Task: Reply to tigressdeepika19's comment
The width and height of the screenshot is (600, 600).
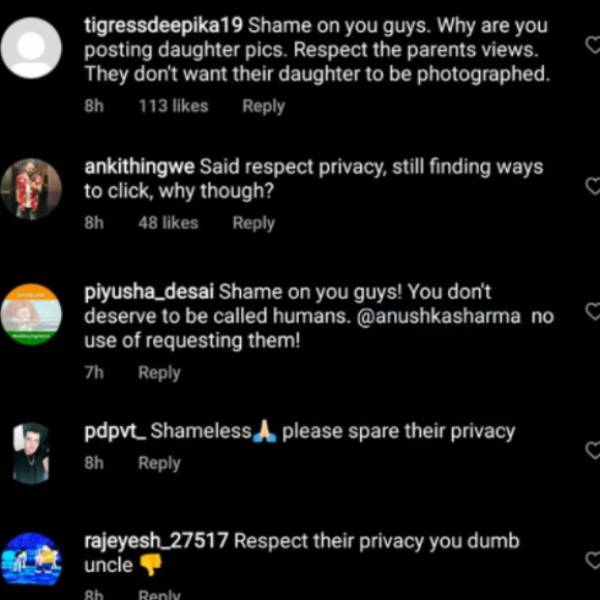Action: (263, 106)
